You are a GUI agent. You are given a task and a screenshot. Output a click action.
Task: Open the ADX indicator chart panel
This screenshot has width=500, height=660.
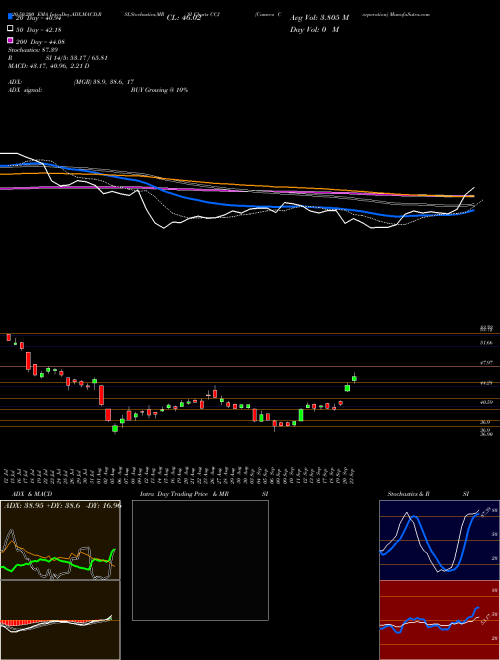click(x=60, y=540)
